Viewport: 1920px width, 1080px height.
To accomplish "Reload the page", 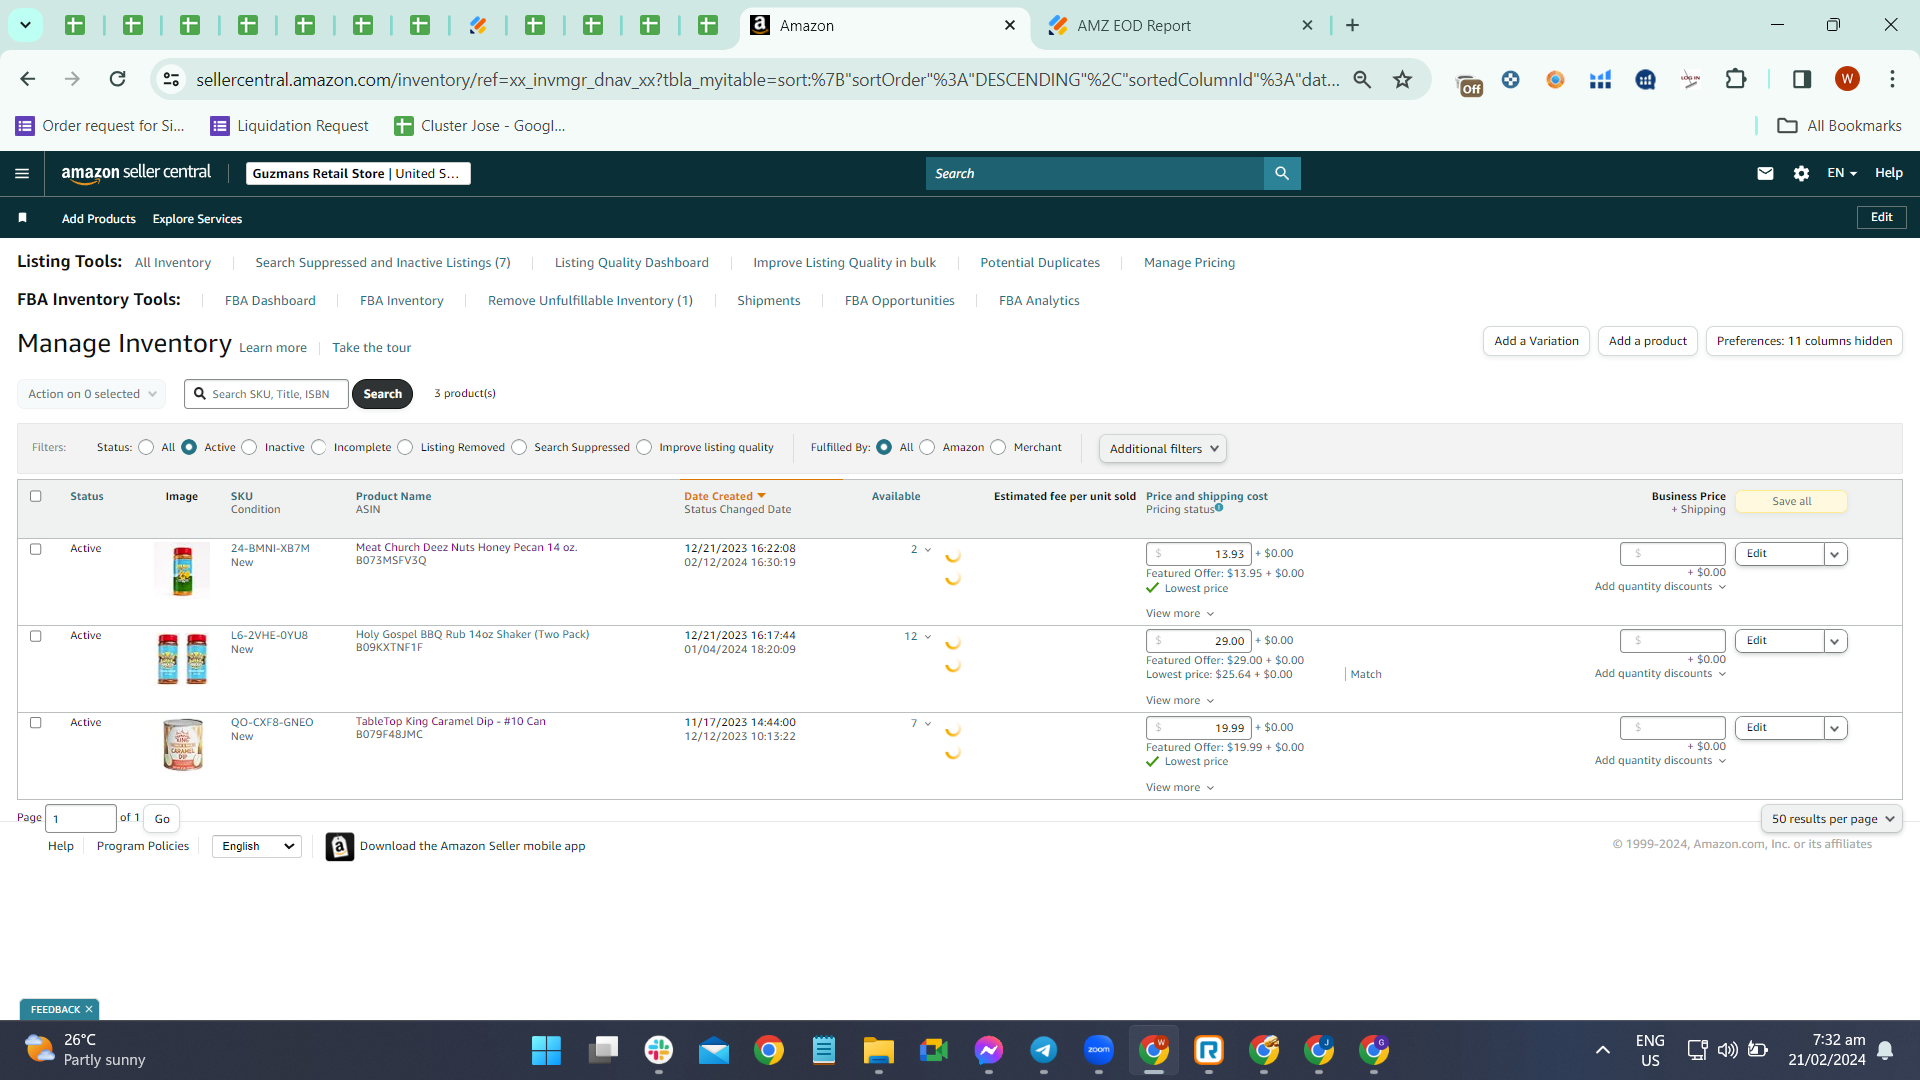I will [x=117, y=79].
